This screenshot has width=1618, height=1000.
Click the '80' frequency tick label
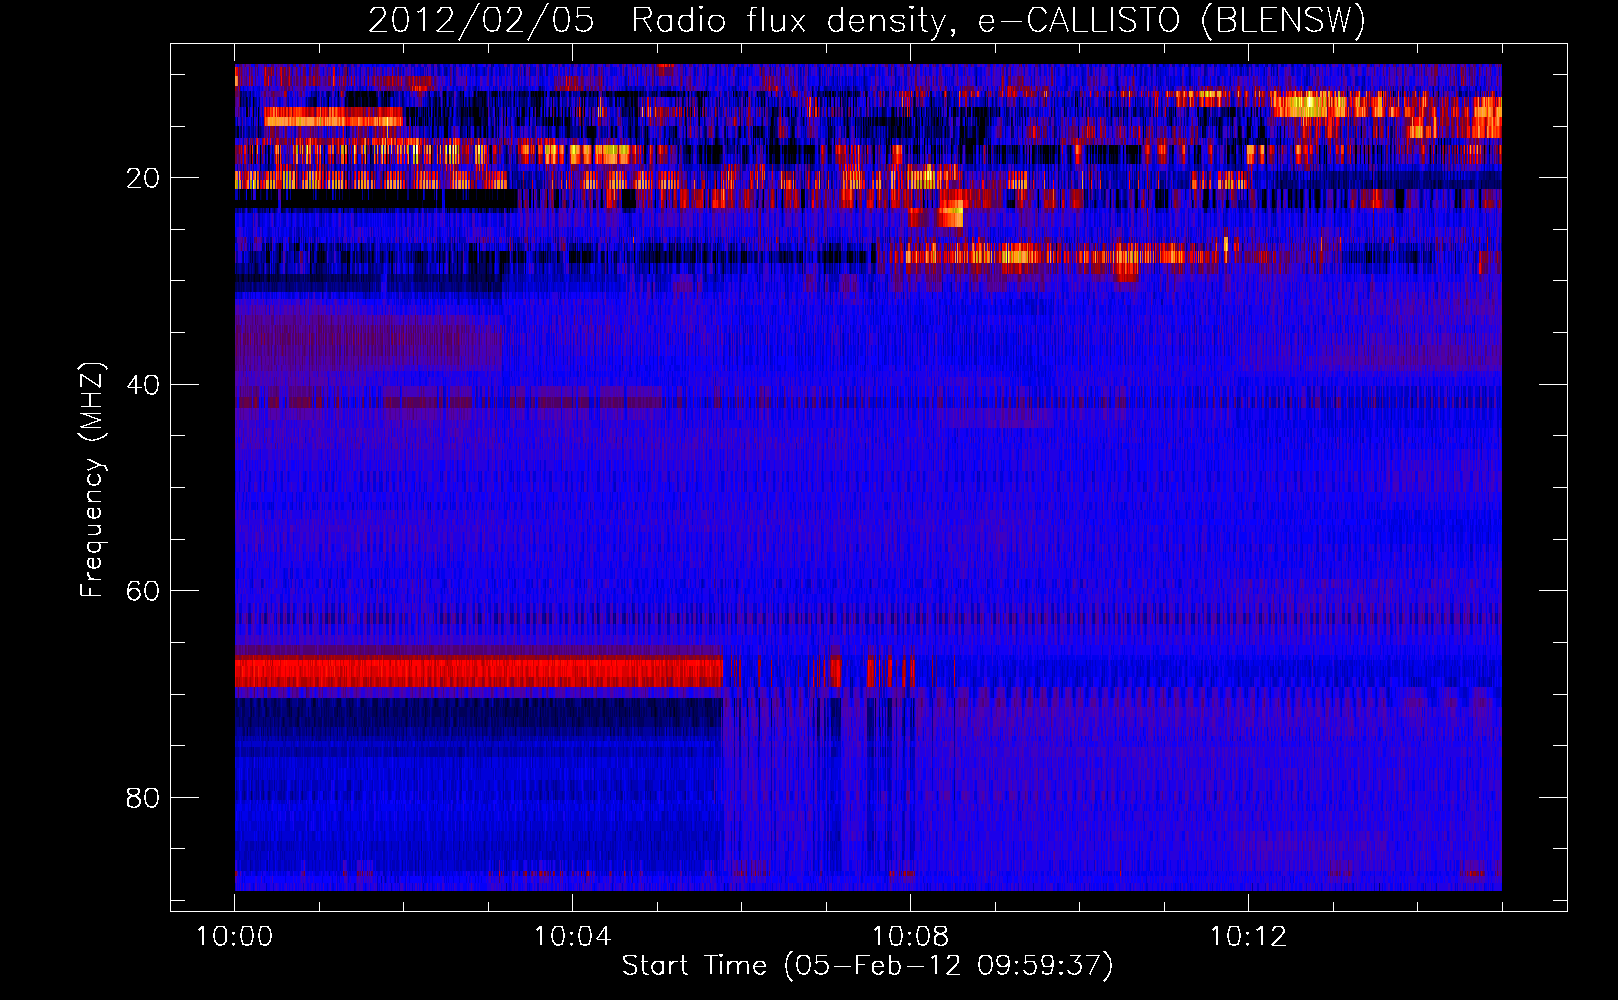(143, 798)
